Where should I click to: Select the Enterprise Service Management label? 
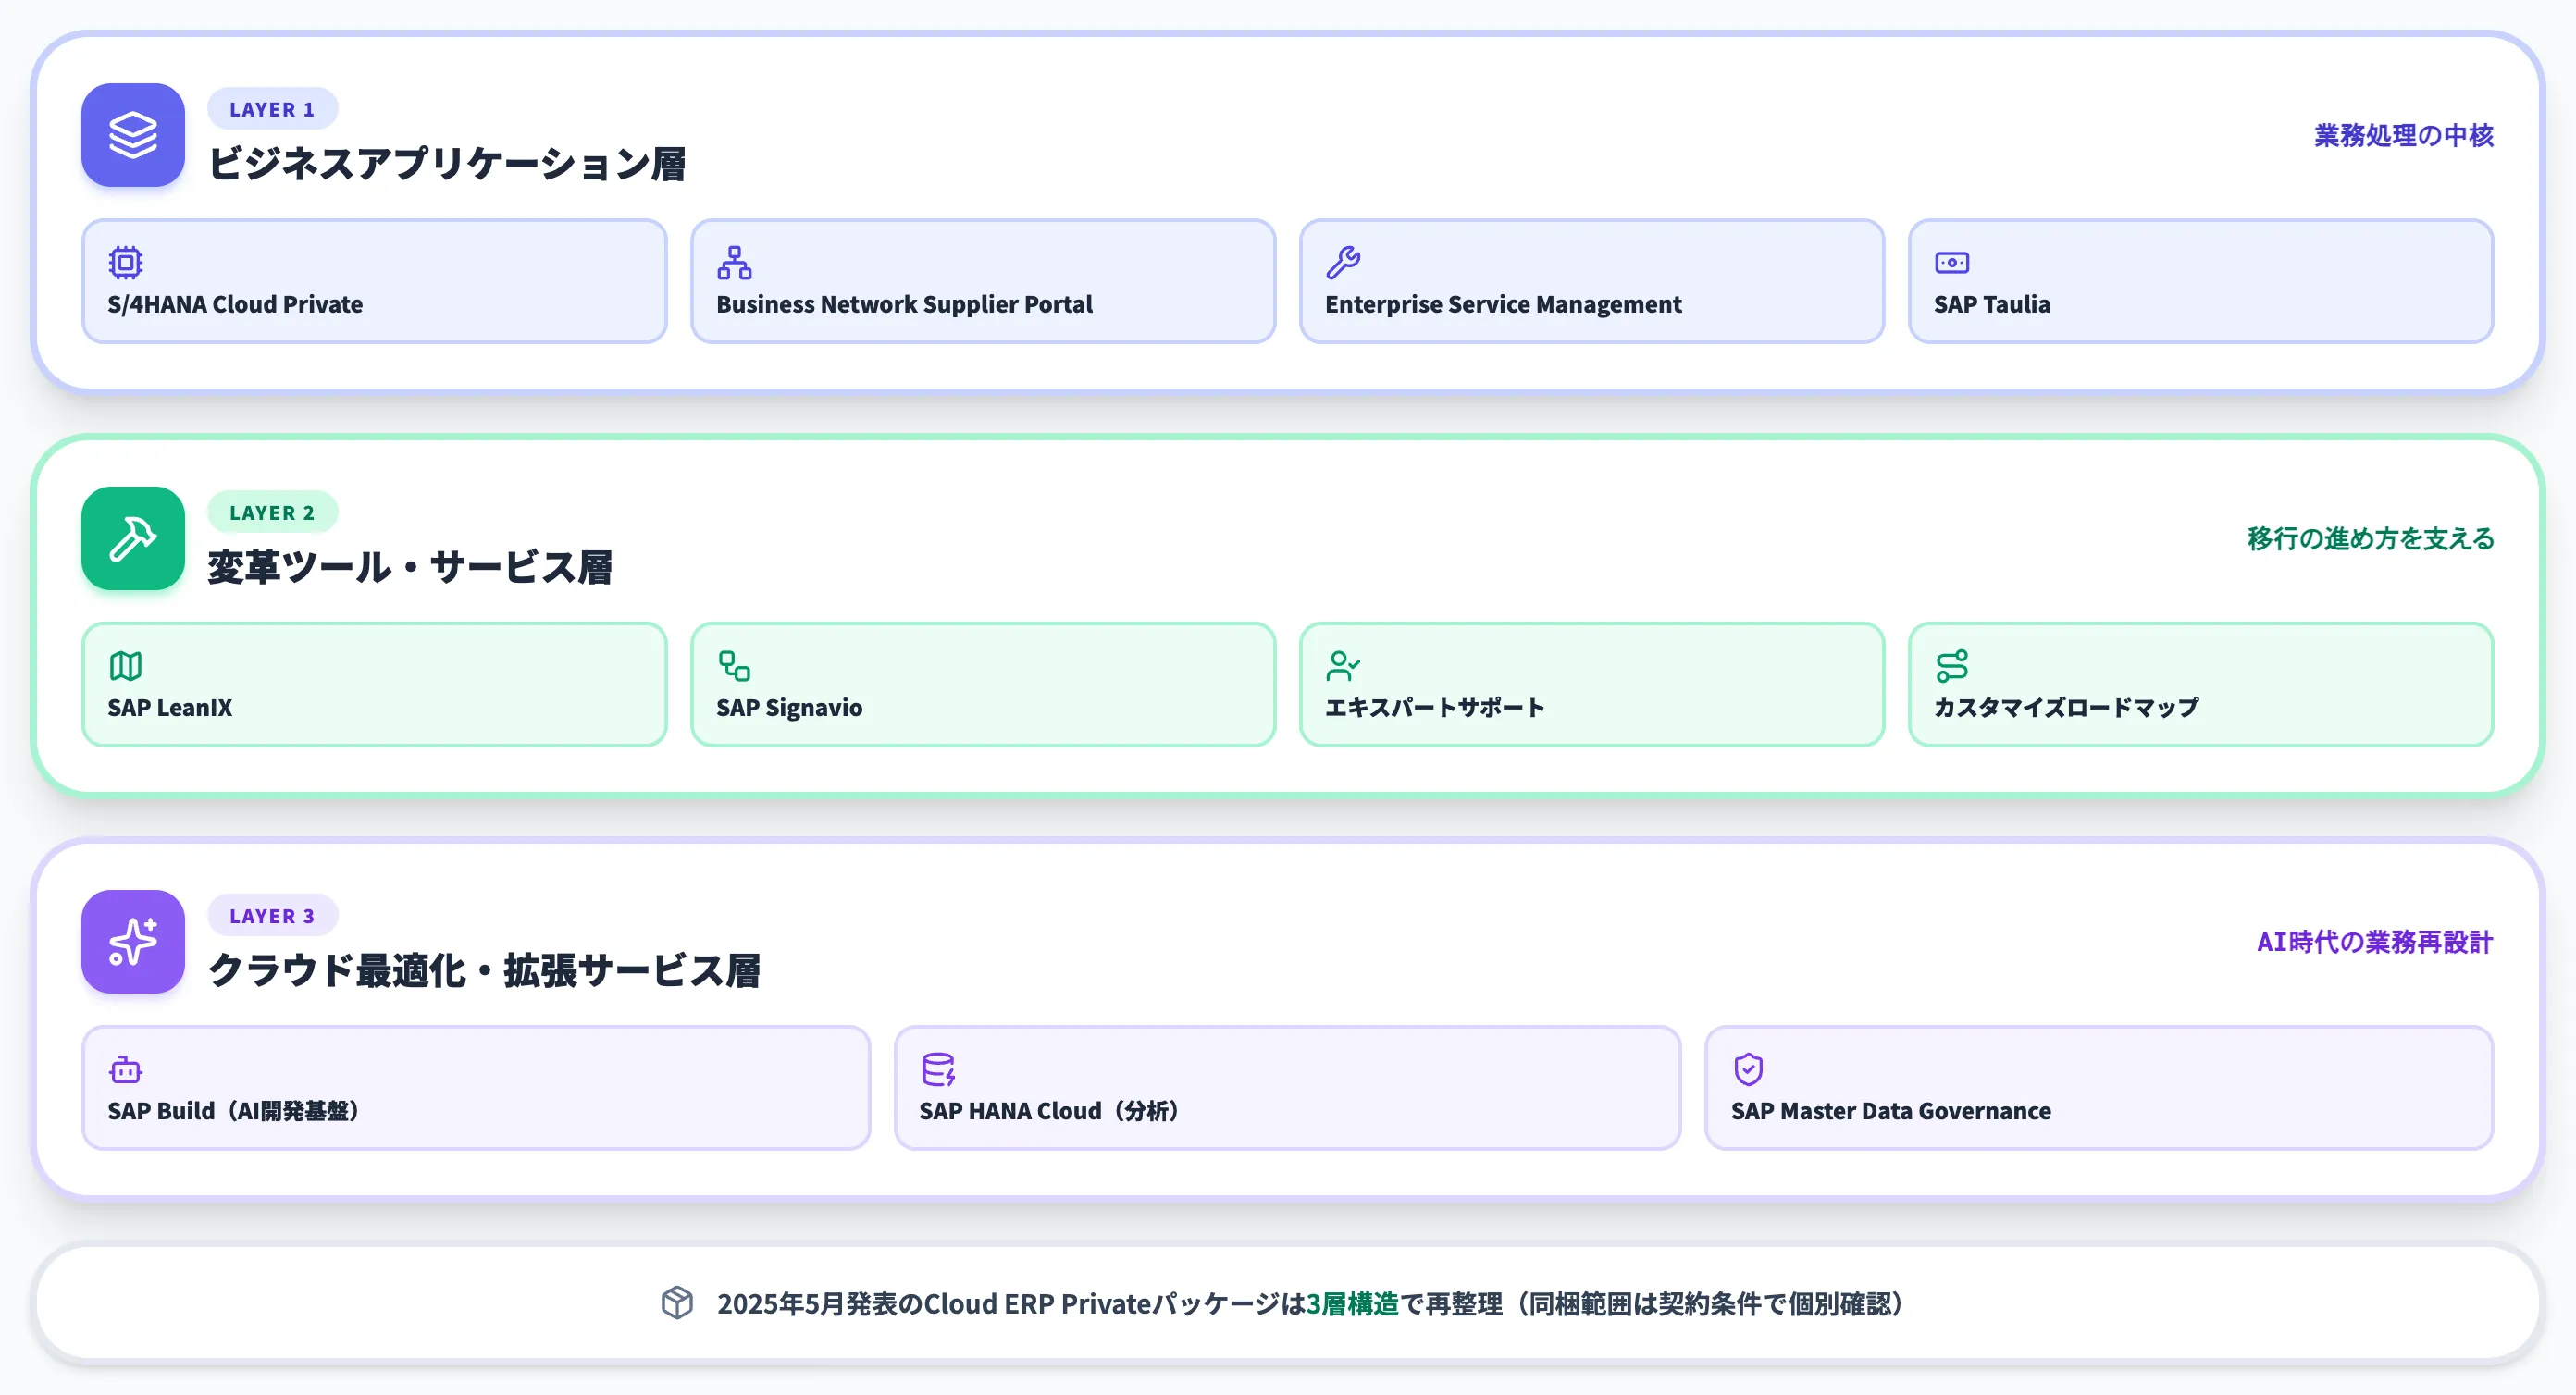click(x=1503, y=304)
